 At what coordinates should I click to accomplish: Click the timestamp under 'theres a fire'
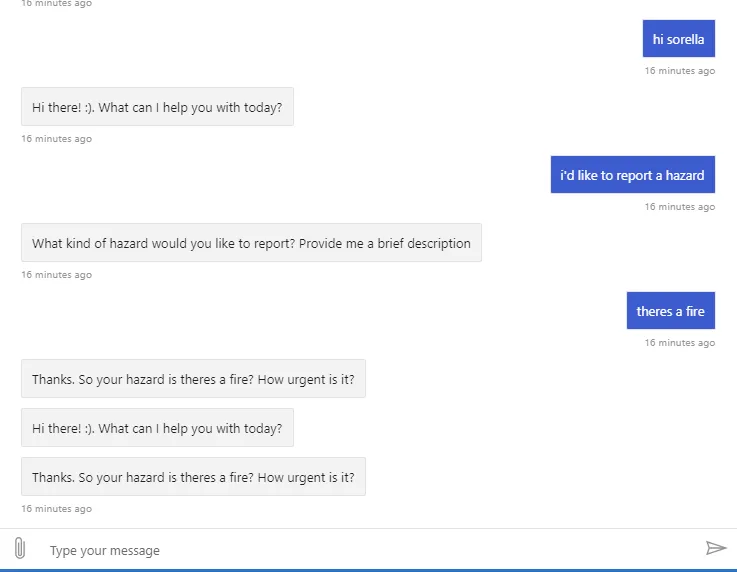coord(679,343)
